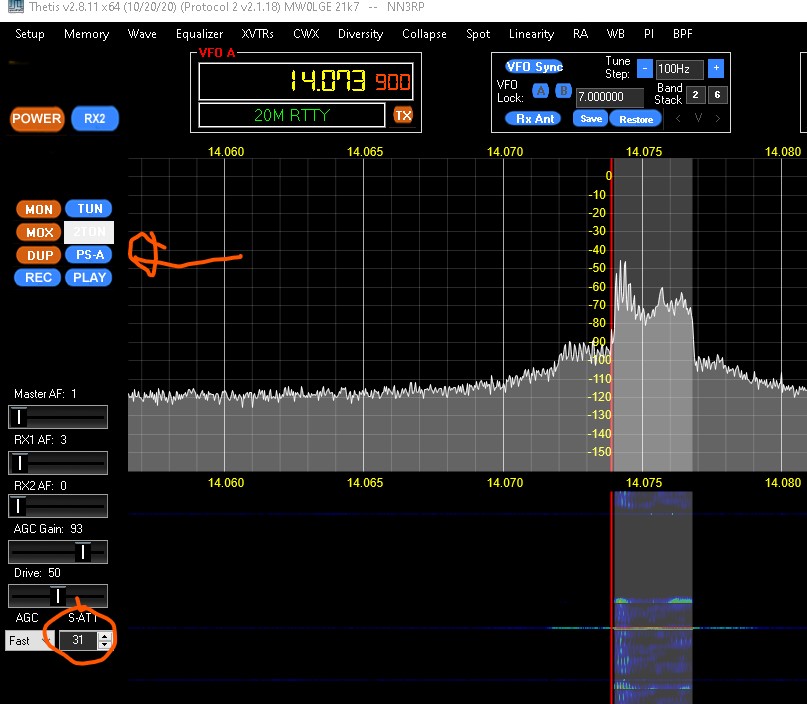
Task: Open the CWX menu
Action: coord(306,34)
